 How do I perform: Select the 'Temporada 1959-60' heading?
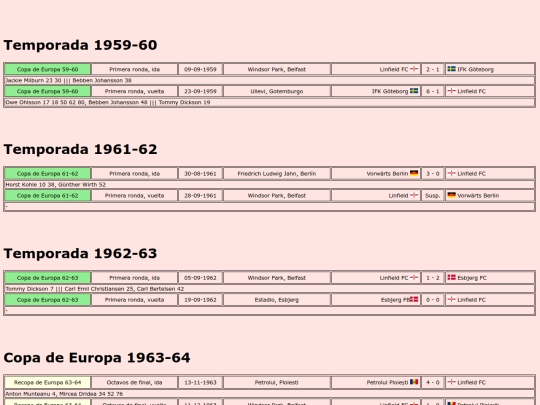80,45
